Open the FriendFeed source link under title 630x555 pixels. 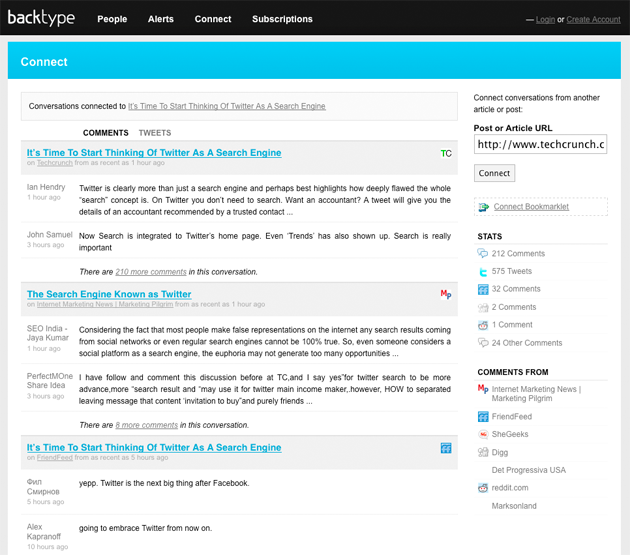tap(55, 457)
